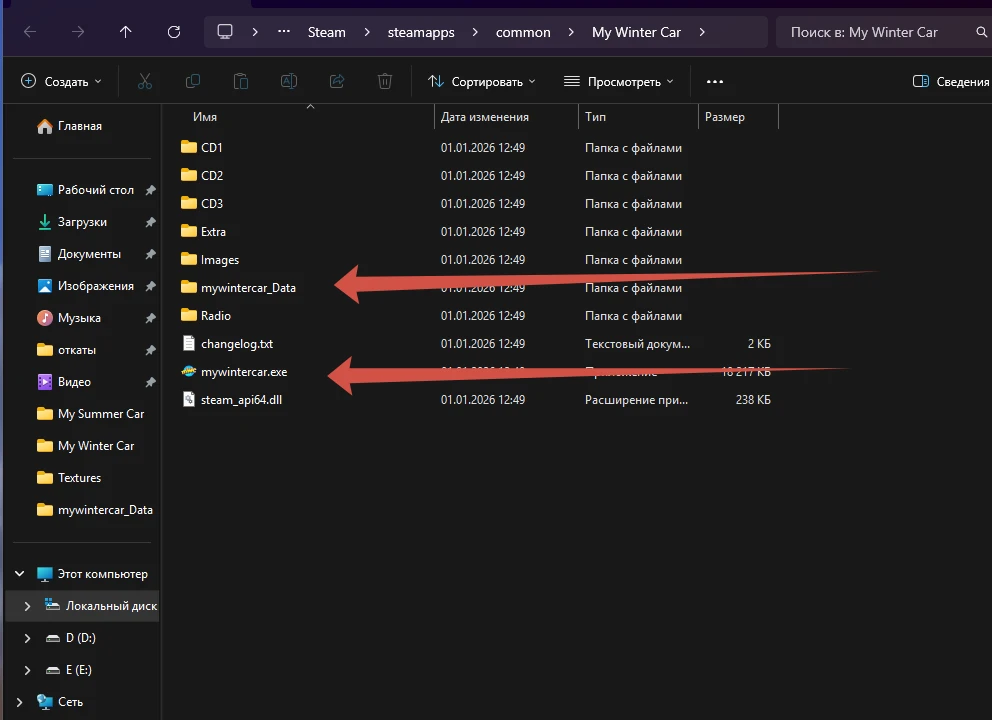Sort by the Дата изменения column header
The height and width of the screenshot is (720, 992).
(x=485, y=117)
